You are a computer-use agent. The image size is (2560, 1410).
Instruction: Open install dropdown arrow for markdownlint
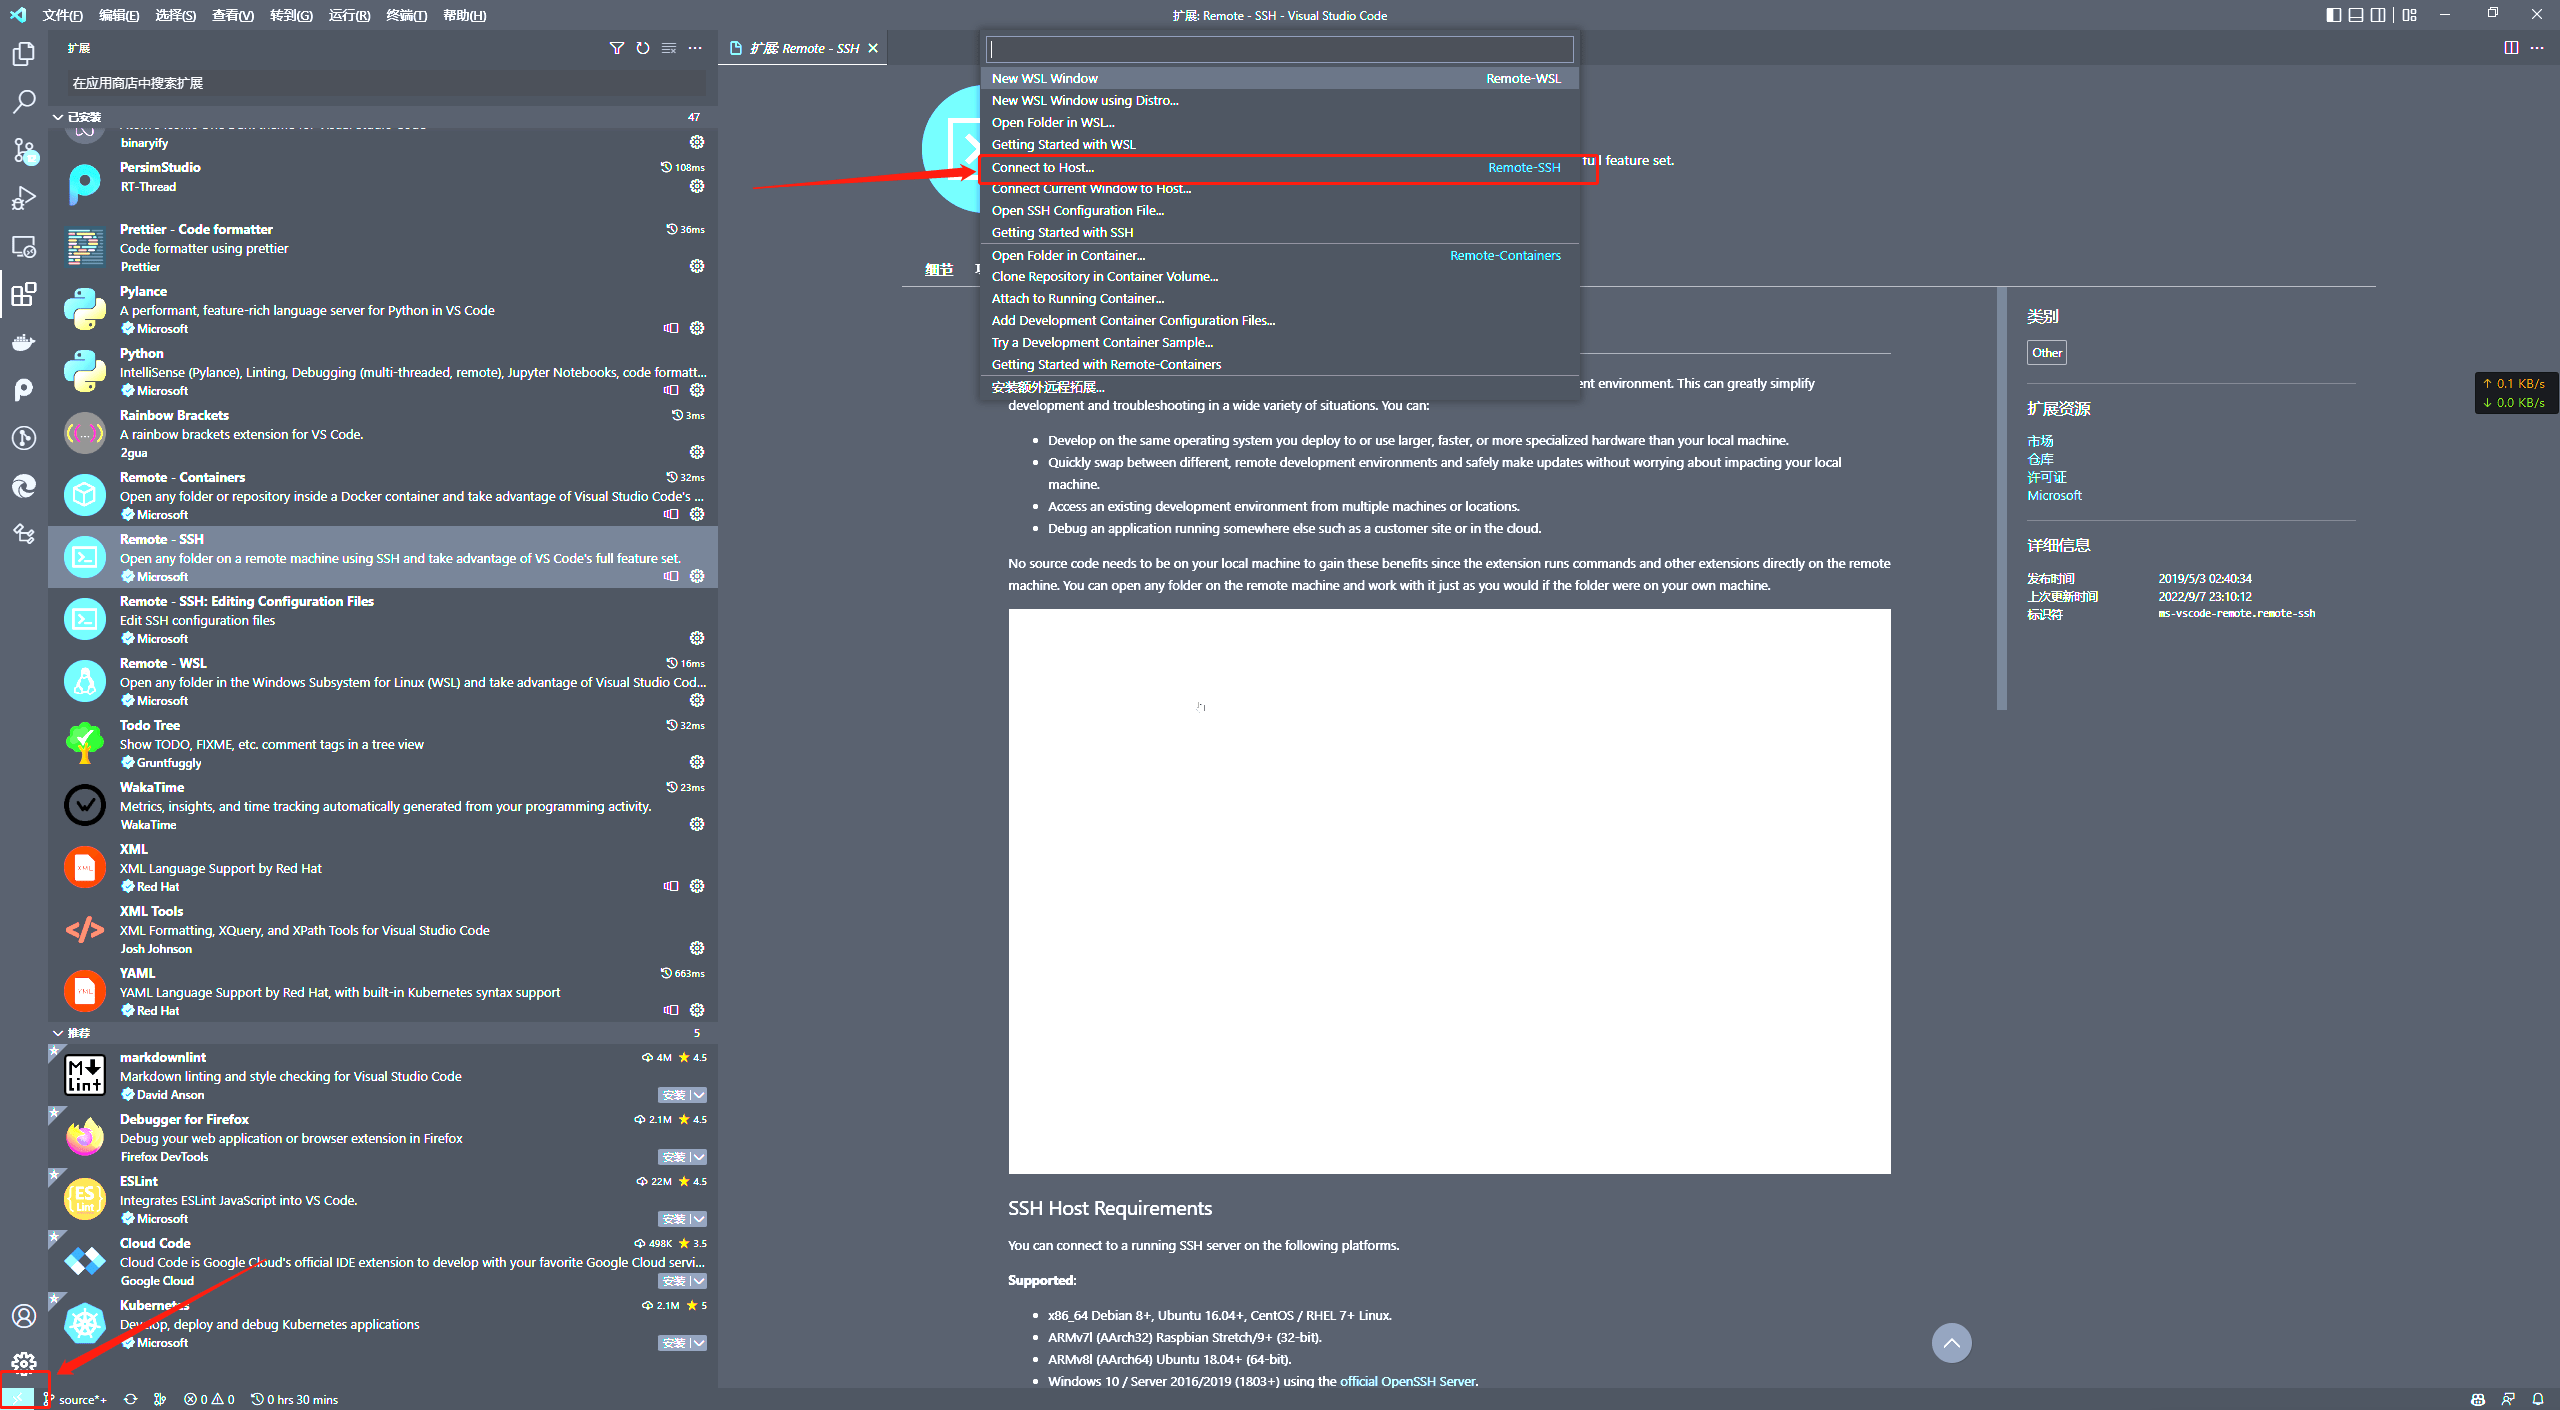click(699, 1095)
